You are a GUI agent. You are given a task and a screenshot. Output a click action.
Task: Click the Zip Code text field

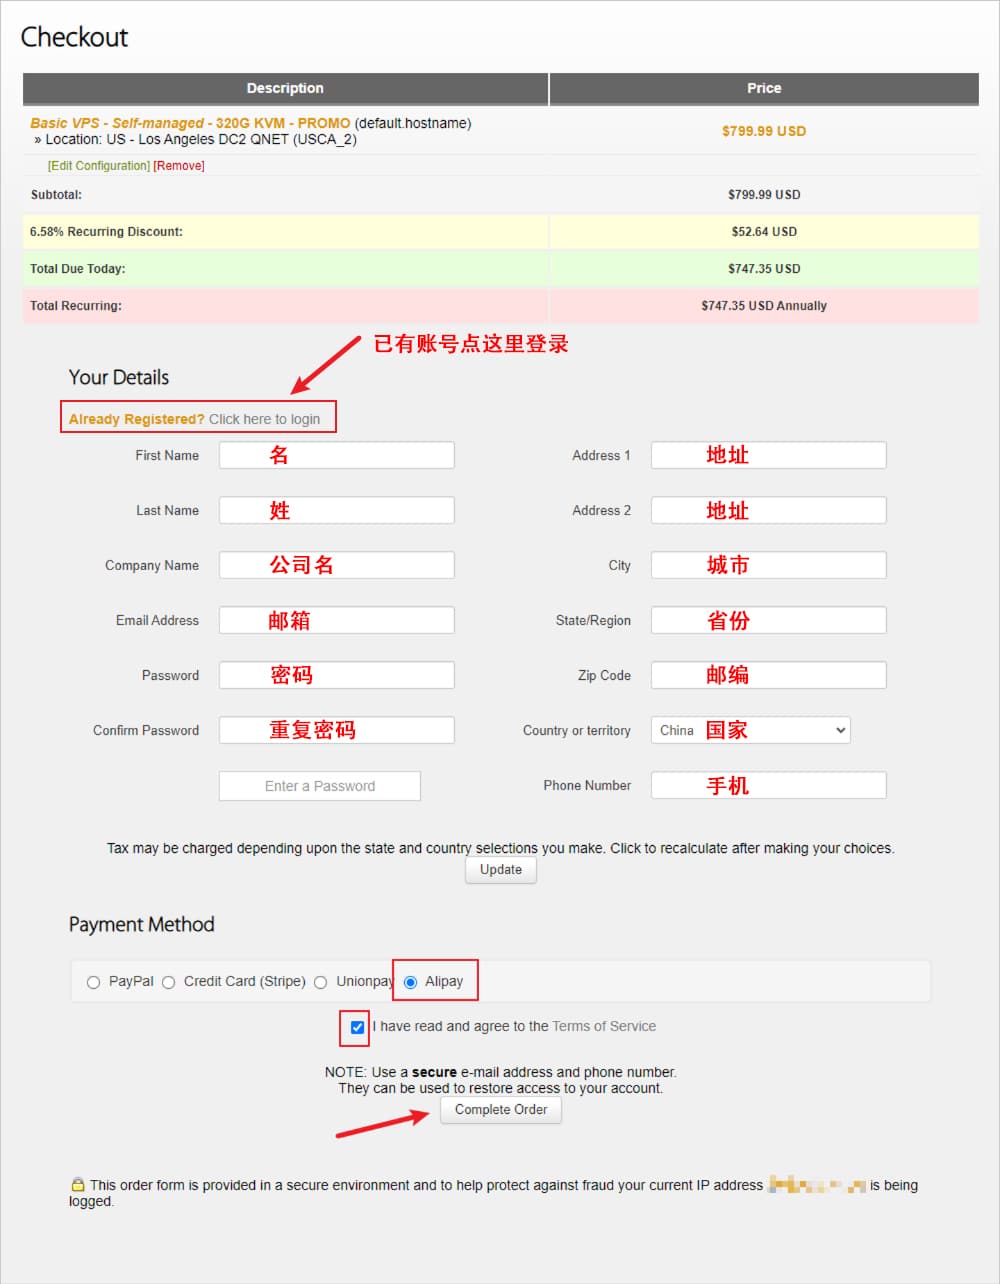click(x=768, y=675)
